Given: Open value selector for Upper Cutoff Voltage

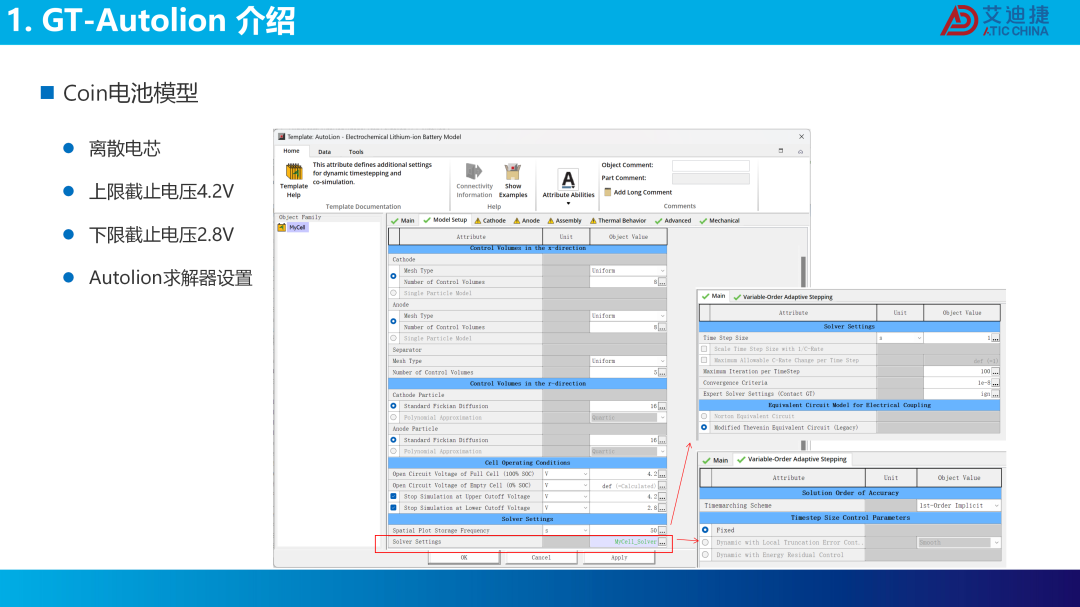Looking at the screenshot, I should point(662,497).
